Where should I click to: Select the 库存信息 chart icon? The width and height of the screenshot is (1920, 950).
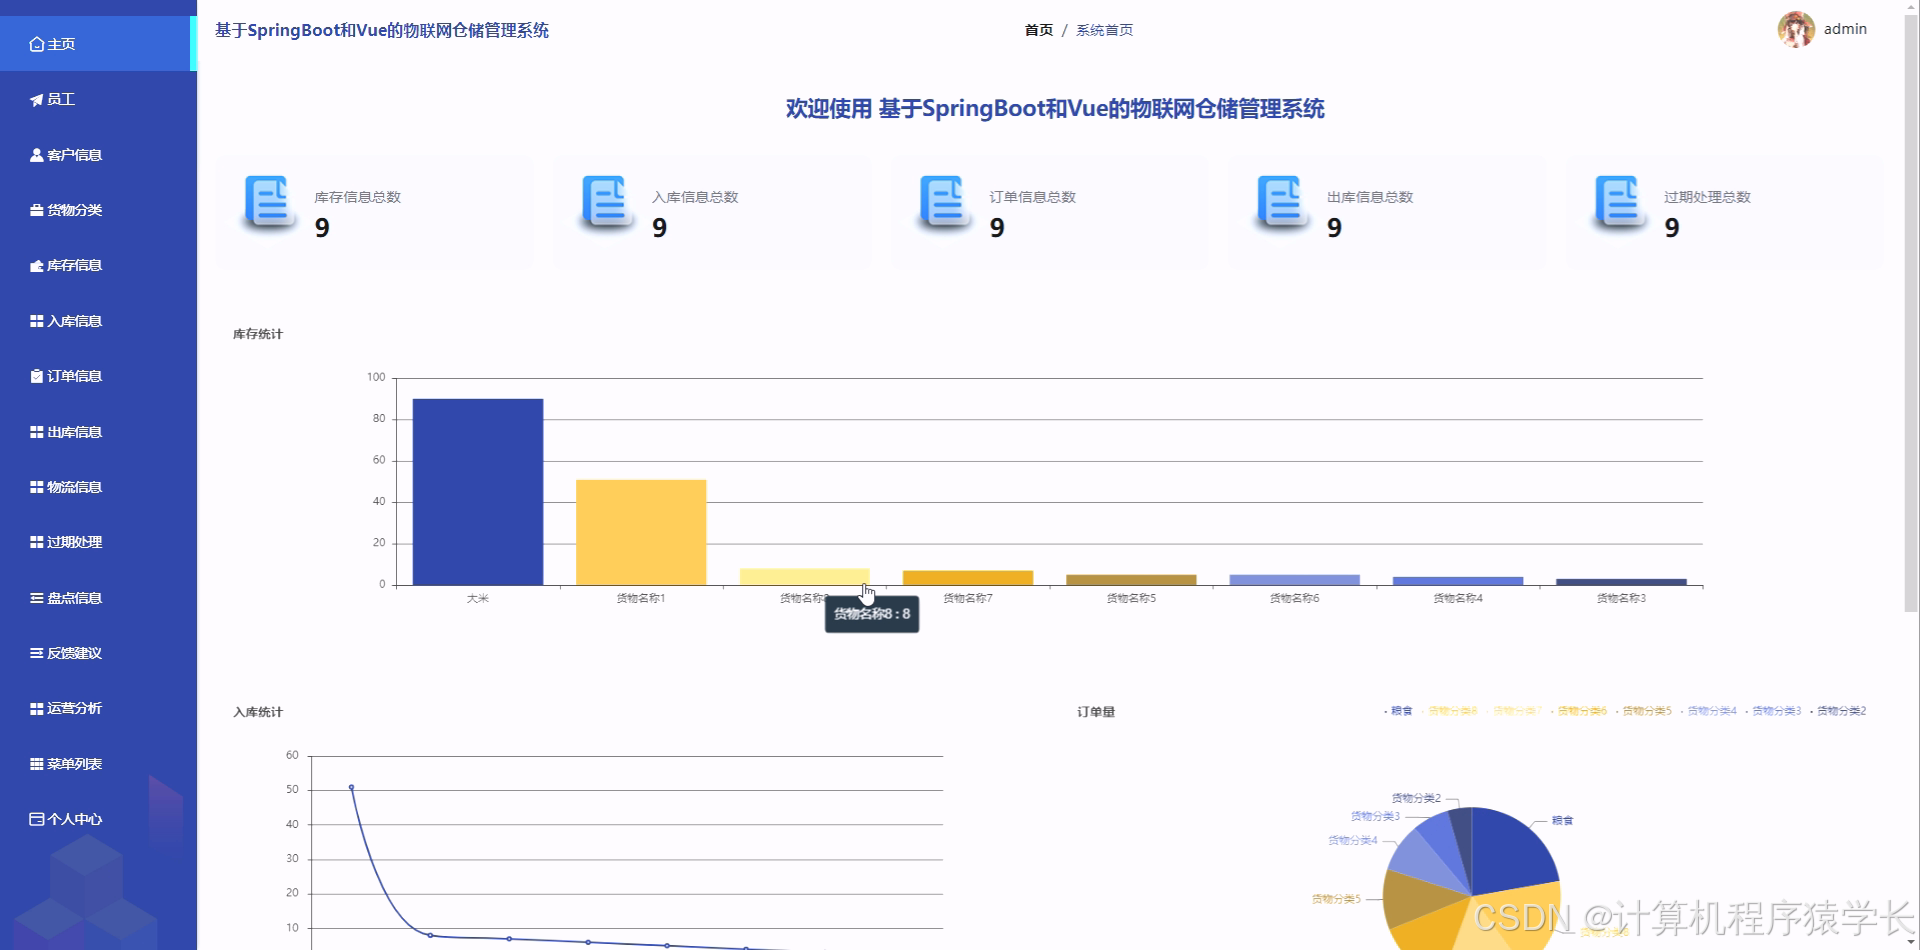coord(35,265)
